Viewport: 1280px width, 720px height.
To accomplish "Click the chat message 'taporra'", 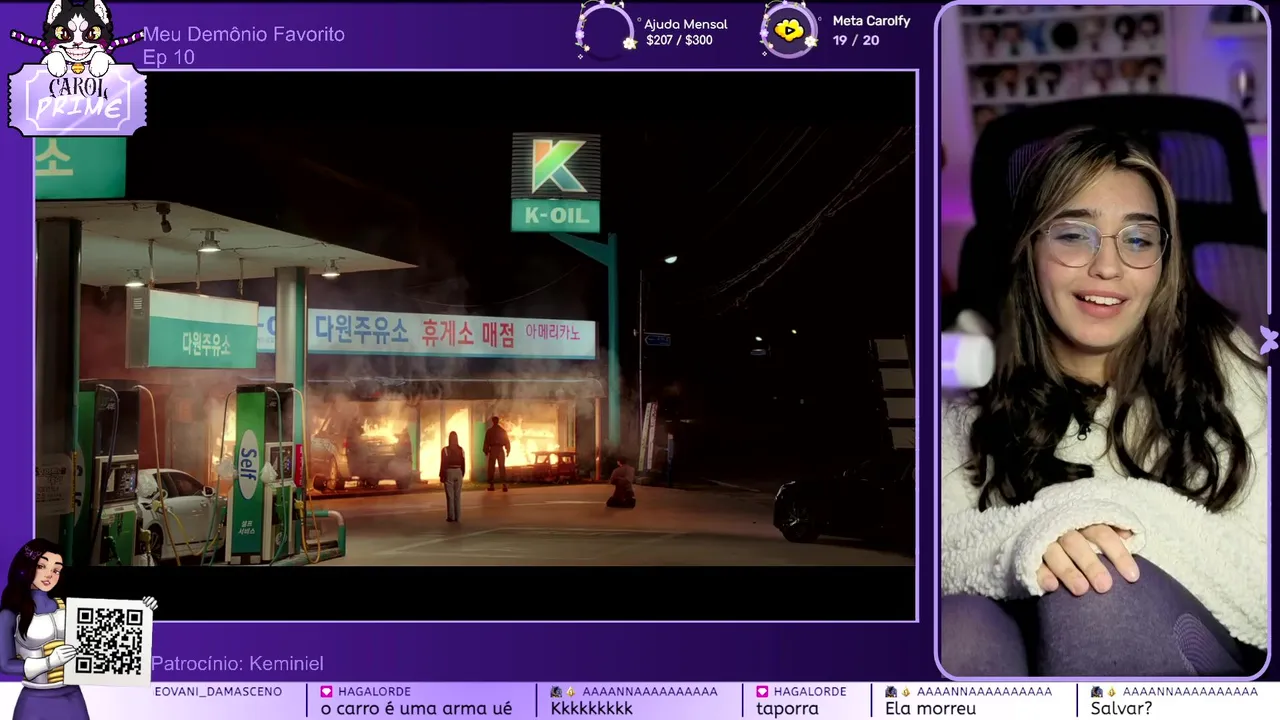I will pyautogui.click(x=787, y=708).
